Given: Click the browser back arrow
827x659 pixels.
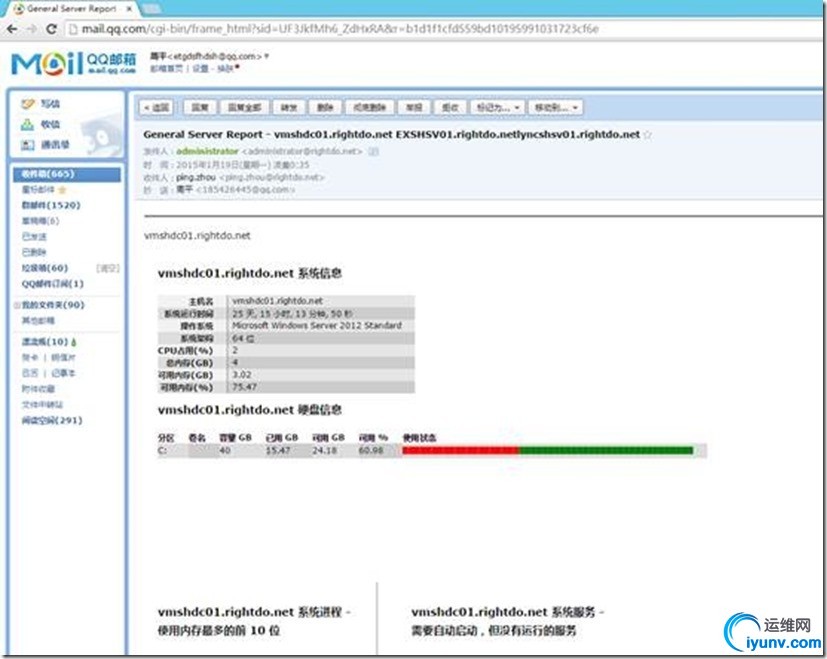Looking at the screenshot, I should (13, 29).
